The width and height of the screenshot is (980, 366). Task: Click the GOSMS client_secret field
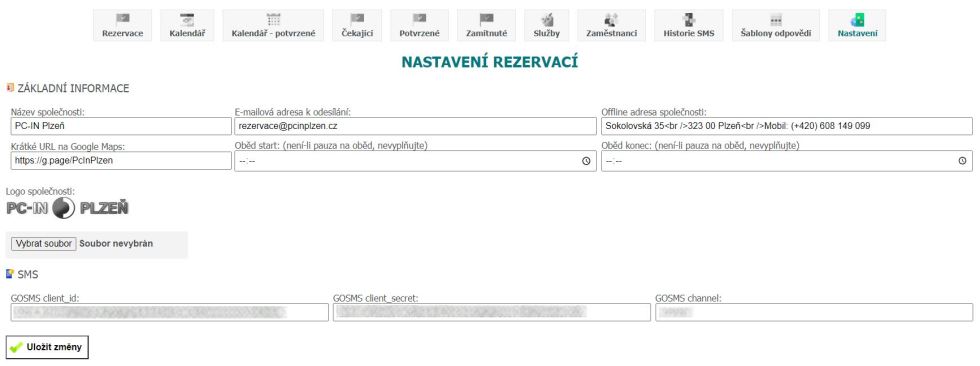pyautogui.click(x=492, y=312)
